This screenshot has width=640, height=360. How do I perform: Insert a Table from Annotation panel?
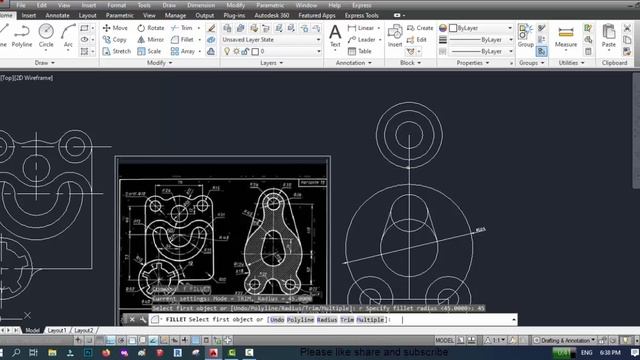pos(360,51)
